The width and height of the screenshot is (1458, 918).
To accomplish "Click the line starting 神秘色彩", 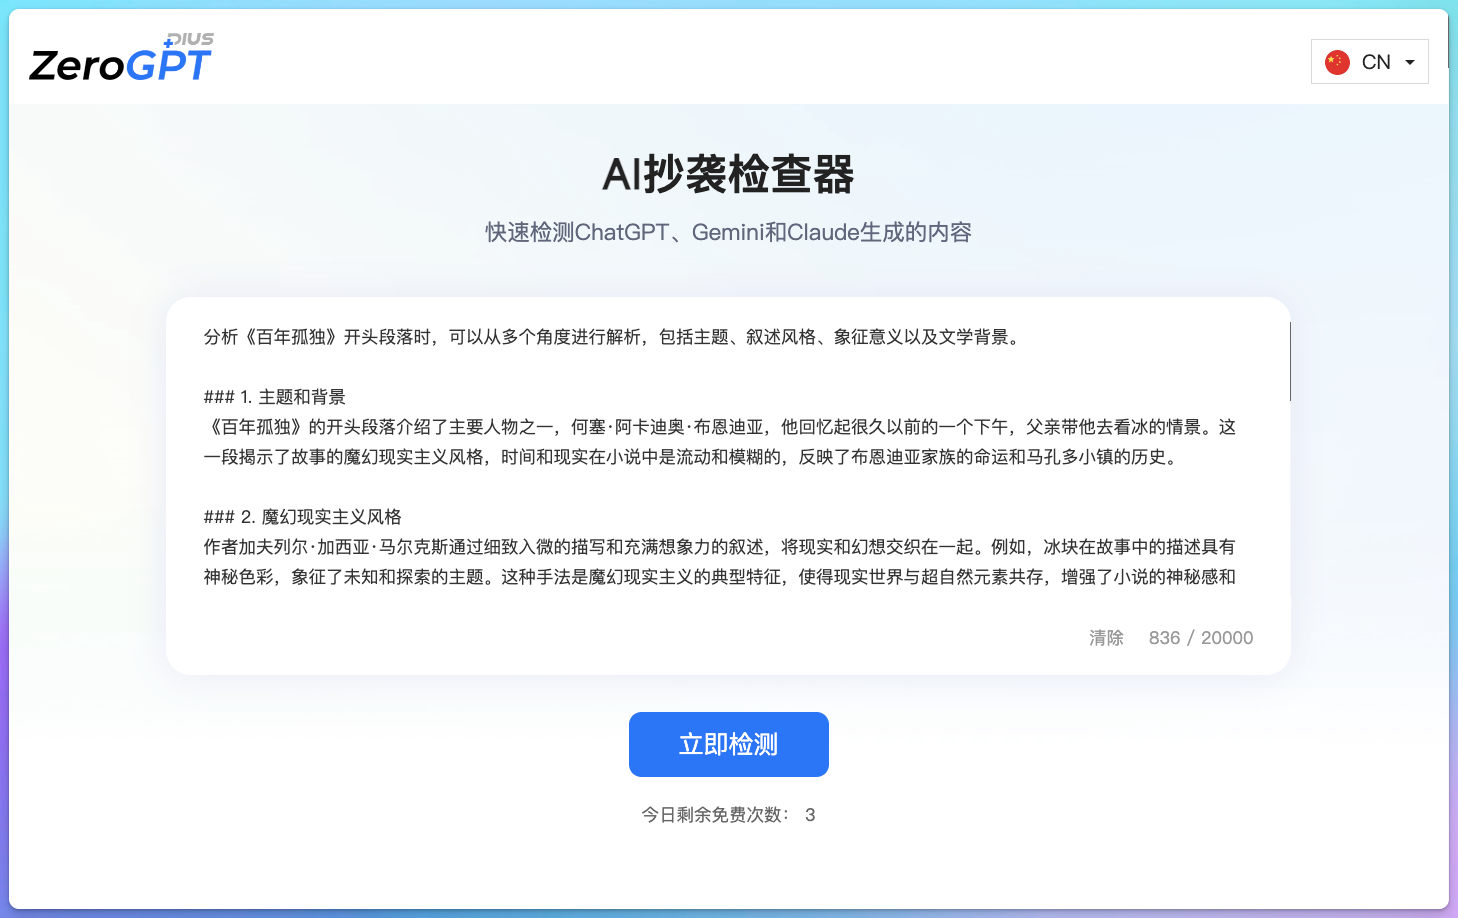I will [x=720, y=577].
